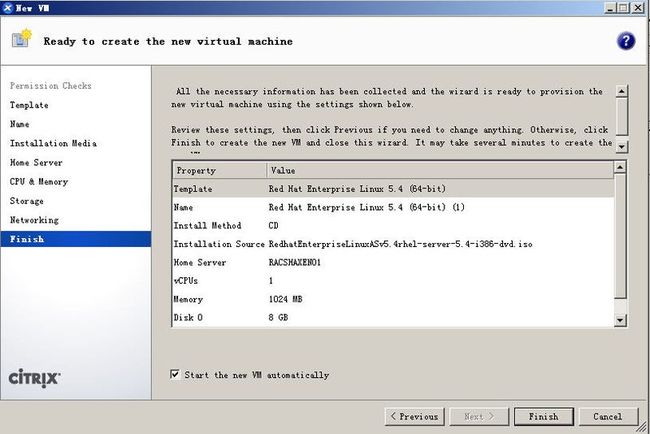
Task: Select the Disk 0 8 GB row
Action: [x=393, y=318]
